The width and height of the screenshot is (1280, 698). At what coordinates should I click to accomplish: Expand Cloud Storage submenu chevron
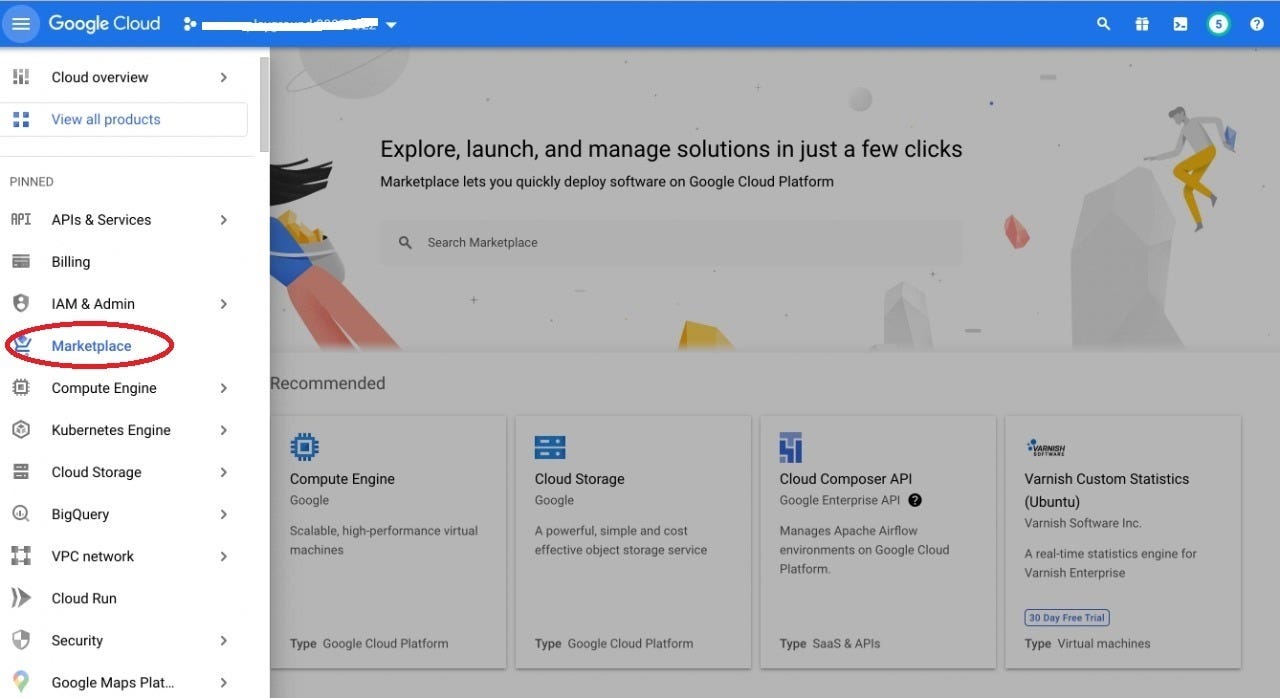(224, 471)
